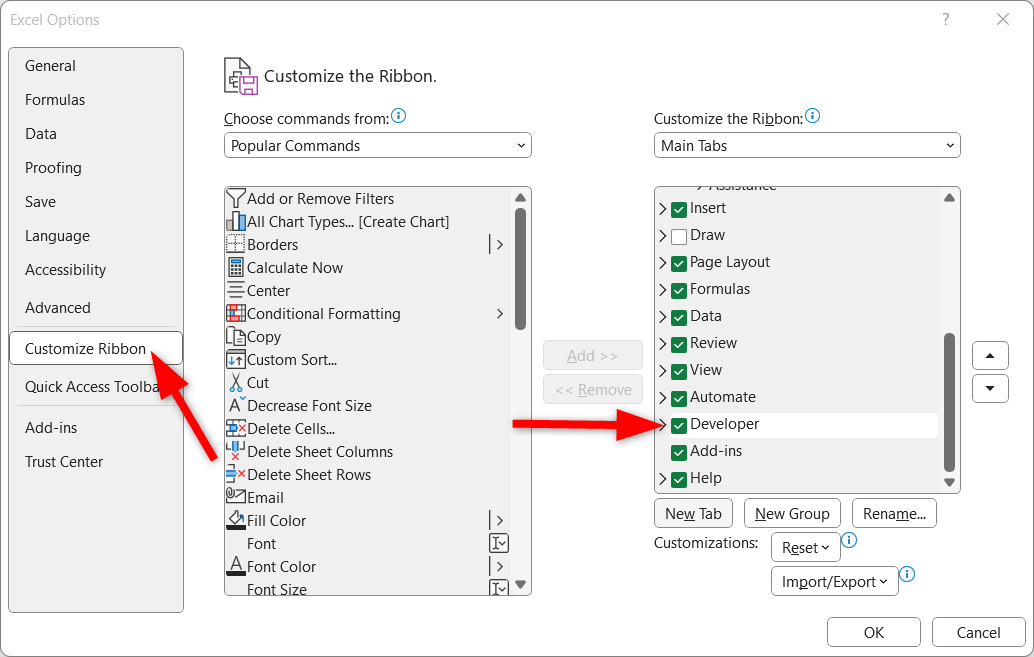Click the Email envelope icon
The height and width of the screenshot is (657, 1034).
(x=235, y=495)
